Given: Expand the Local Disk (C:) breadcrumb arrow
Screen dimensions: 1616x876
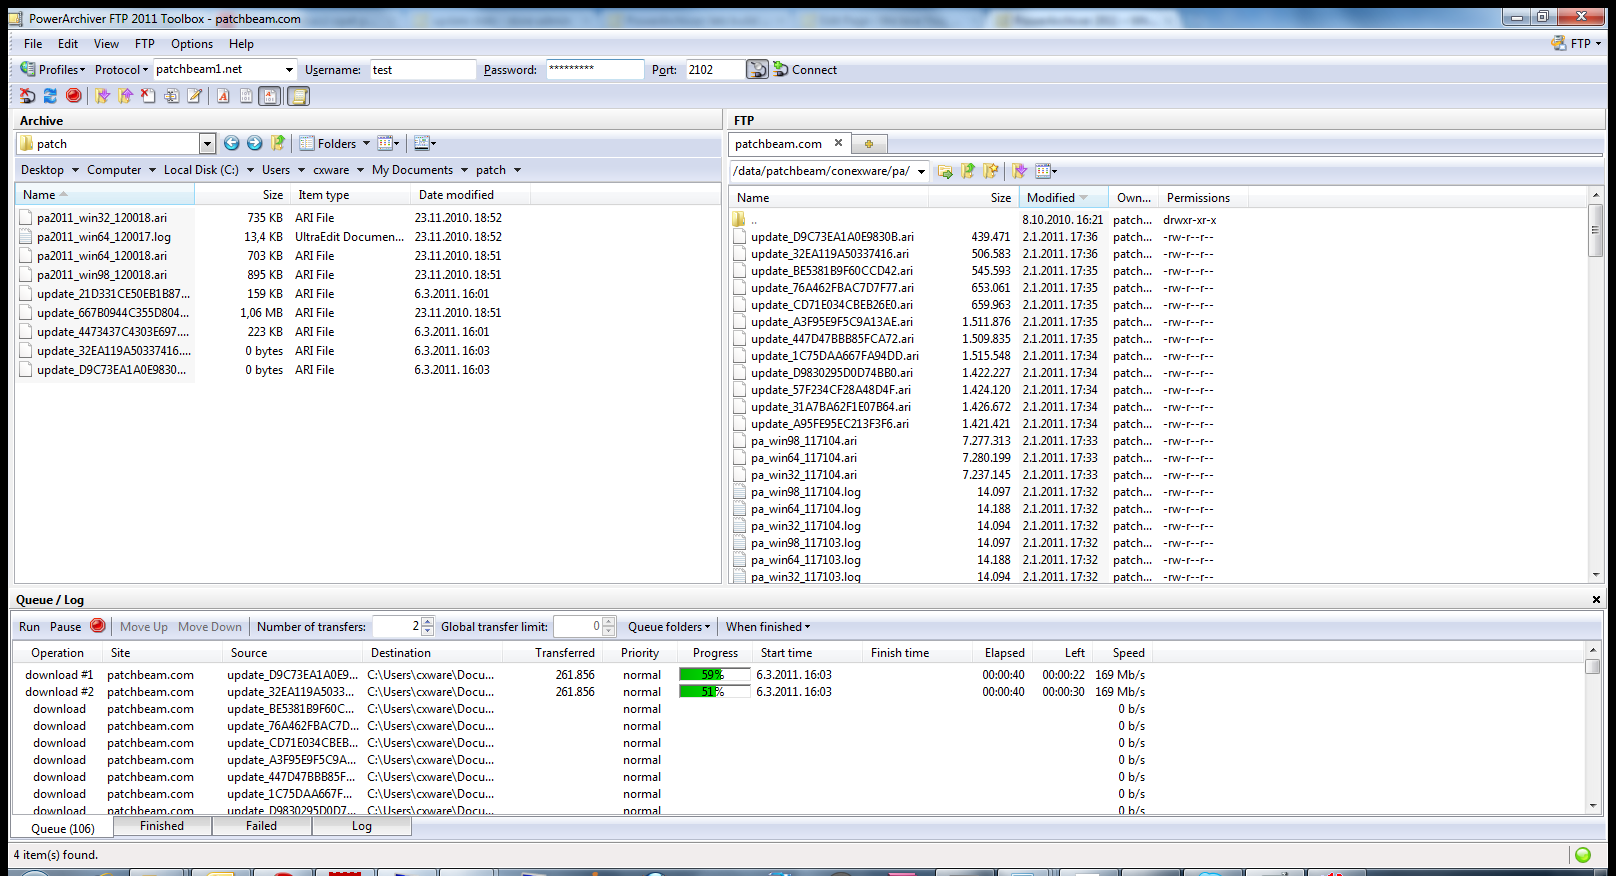Looking at the screenshot, I should click(250, 170).
